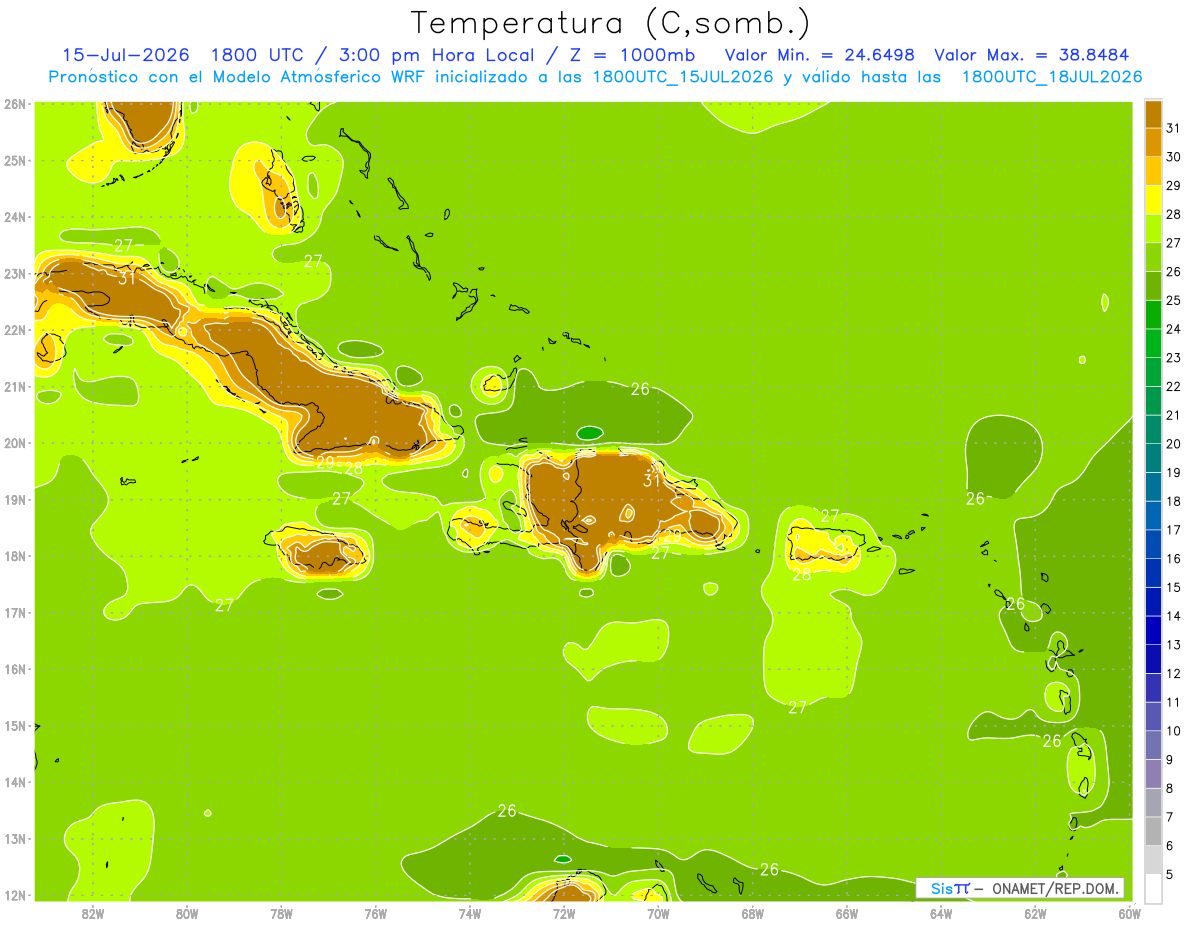Pick the legend swatch between 26 and 27

(1153, 257)
